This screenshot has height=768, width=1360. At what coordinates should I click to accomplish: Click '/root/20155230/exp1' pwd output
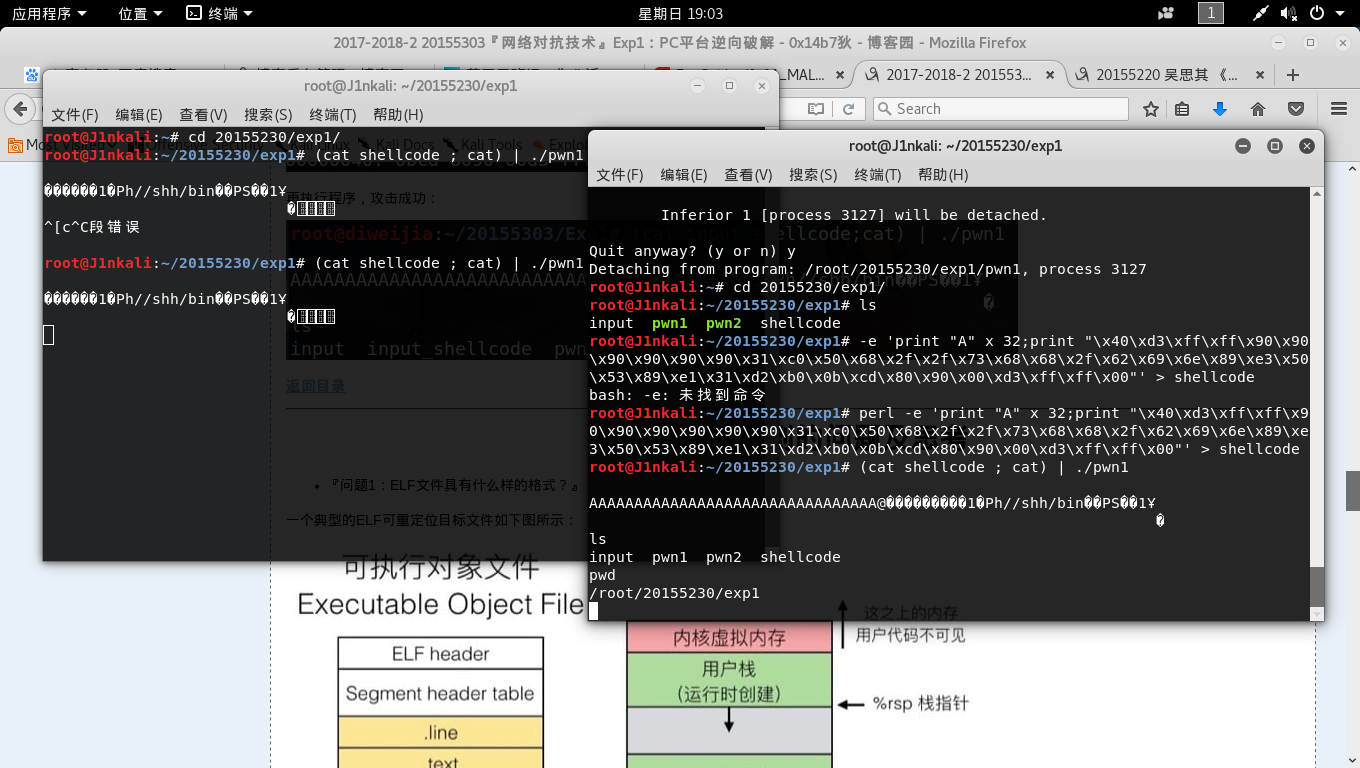(x=674, y=593)
